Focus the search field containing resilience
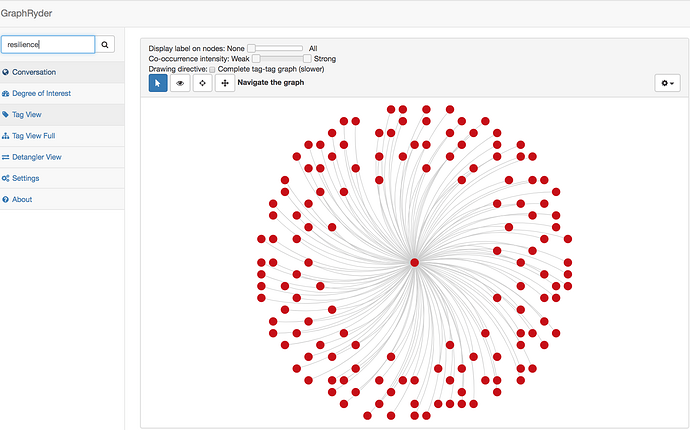This screenshot has height=430, width=690. click(48, 44)
